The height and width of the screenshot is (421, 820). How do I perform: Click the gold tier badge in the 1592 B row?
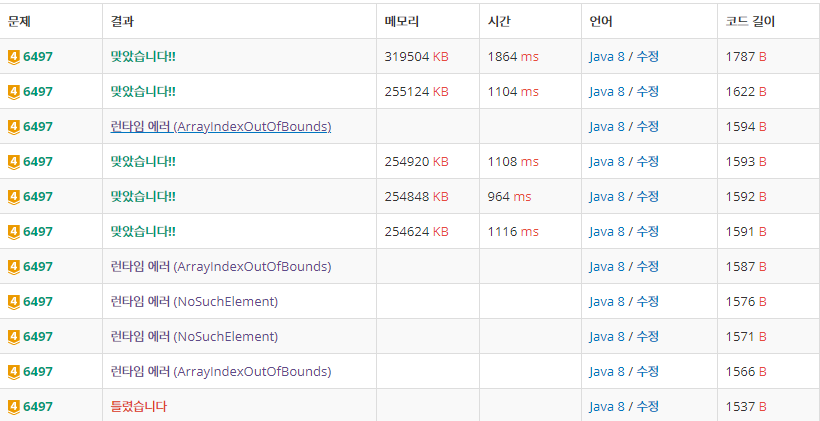[14, 197]
